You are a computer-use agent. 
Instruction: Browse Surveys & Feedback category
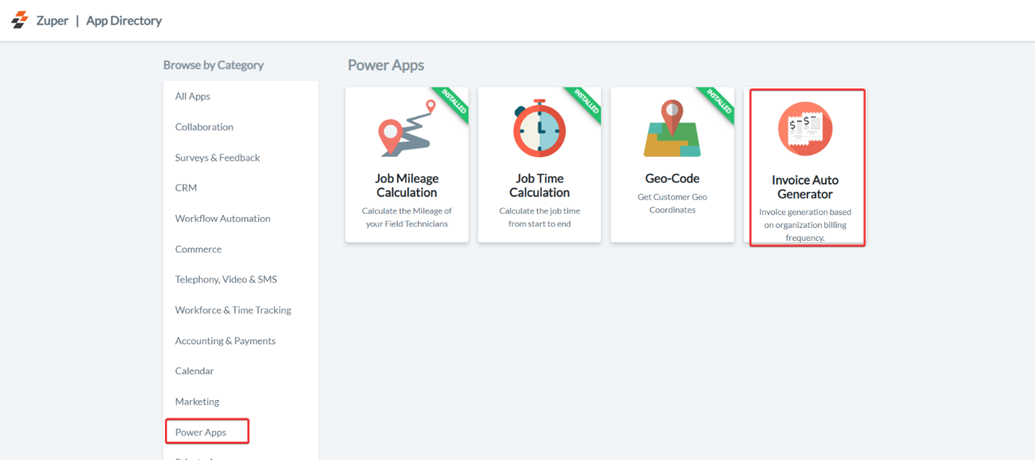tap(217, 158)
